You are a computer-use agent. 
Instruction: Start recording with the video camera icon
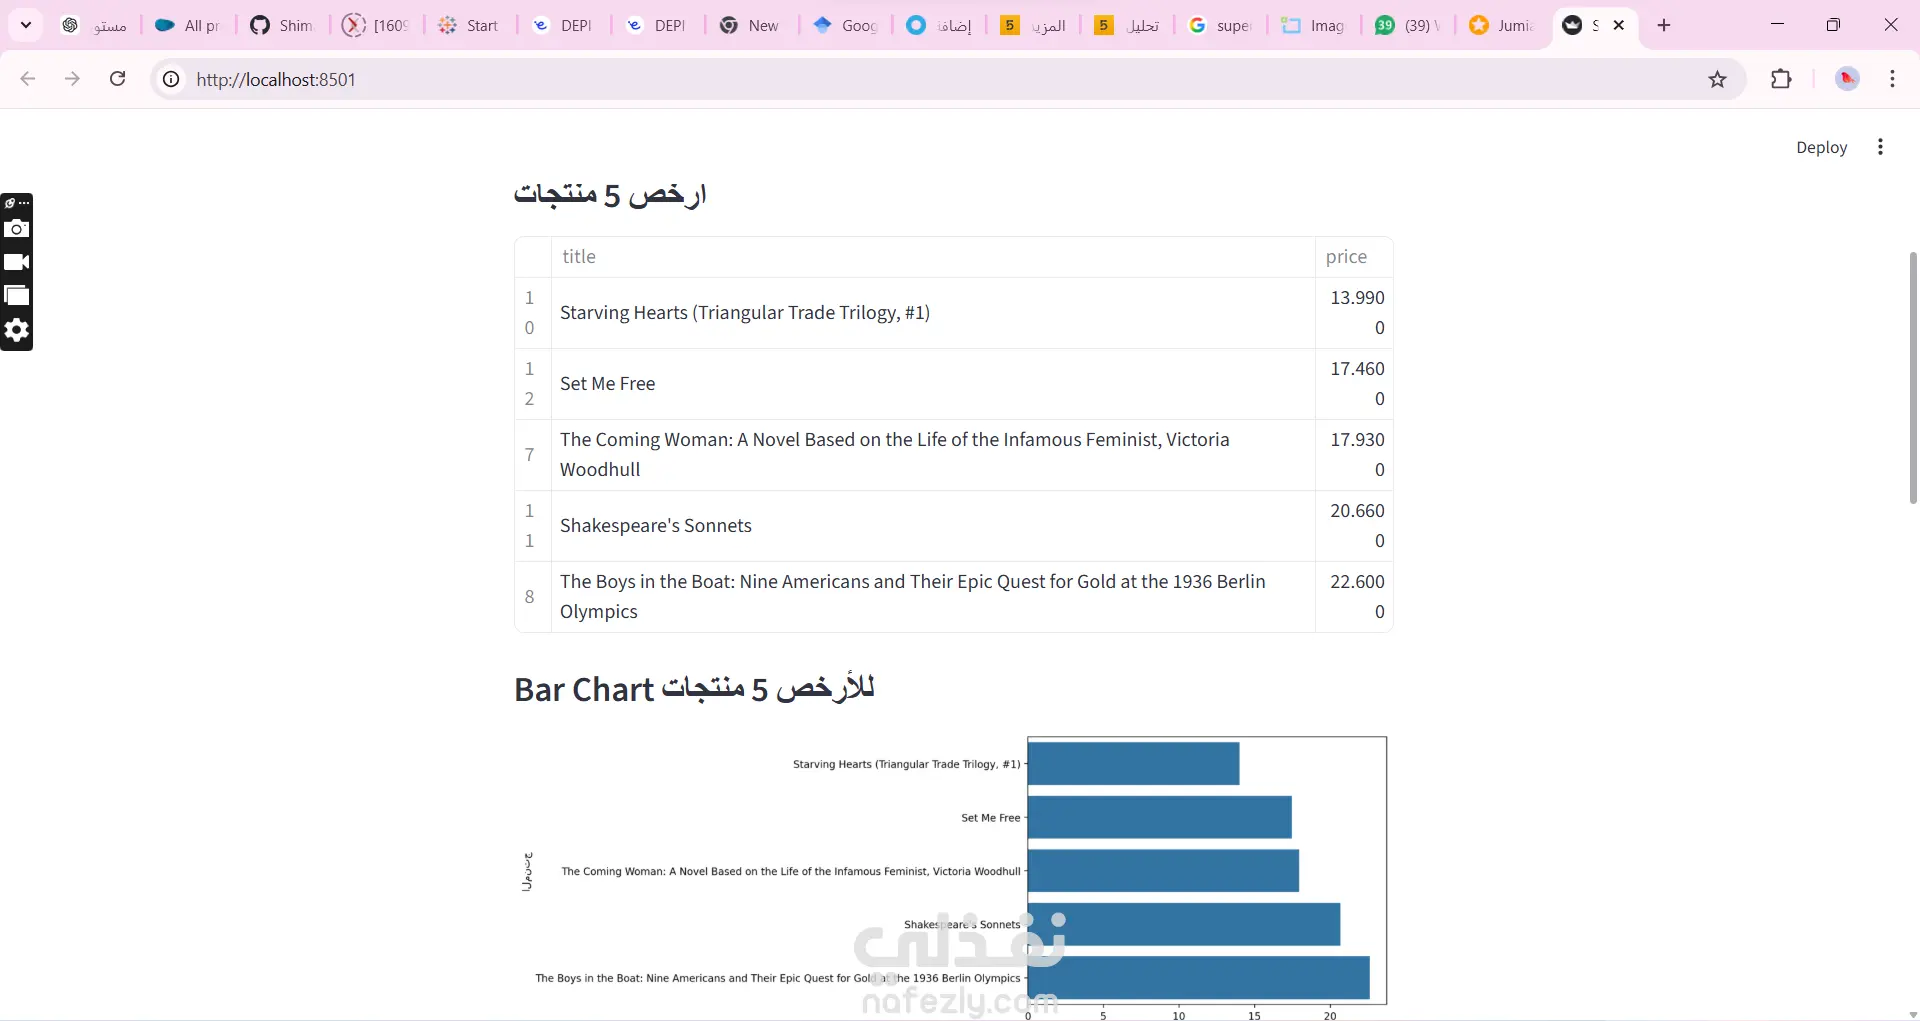[17, 262]
